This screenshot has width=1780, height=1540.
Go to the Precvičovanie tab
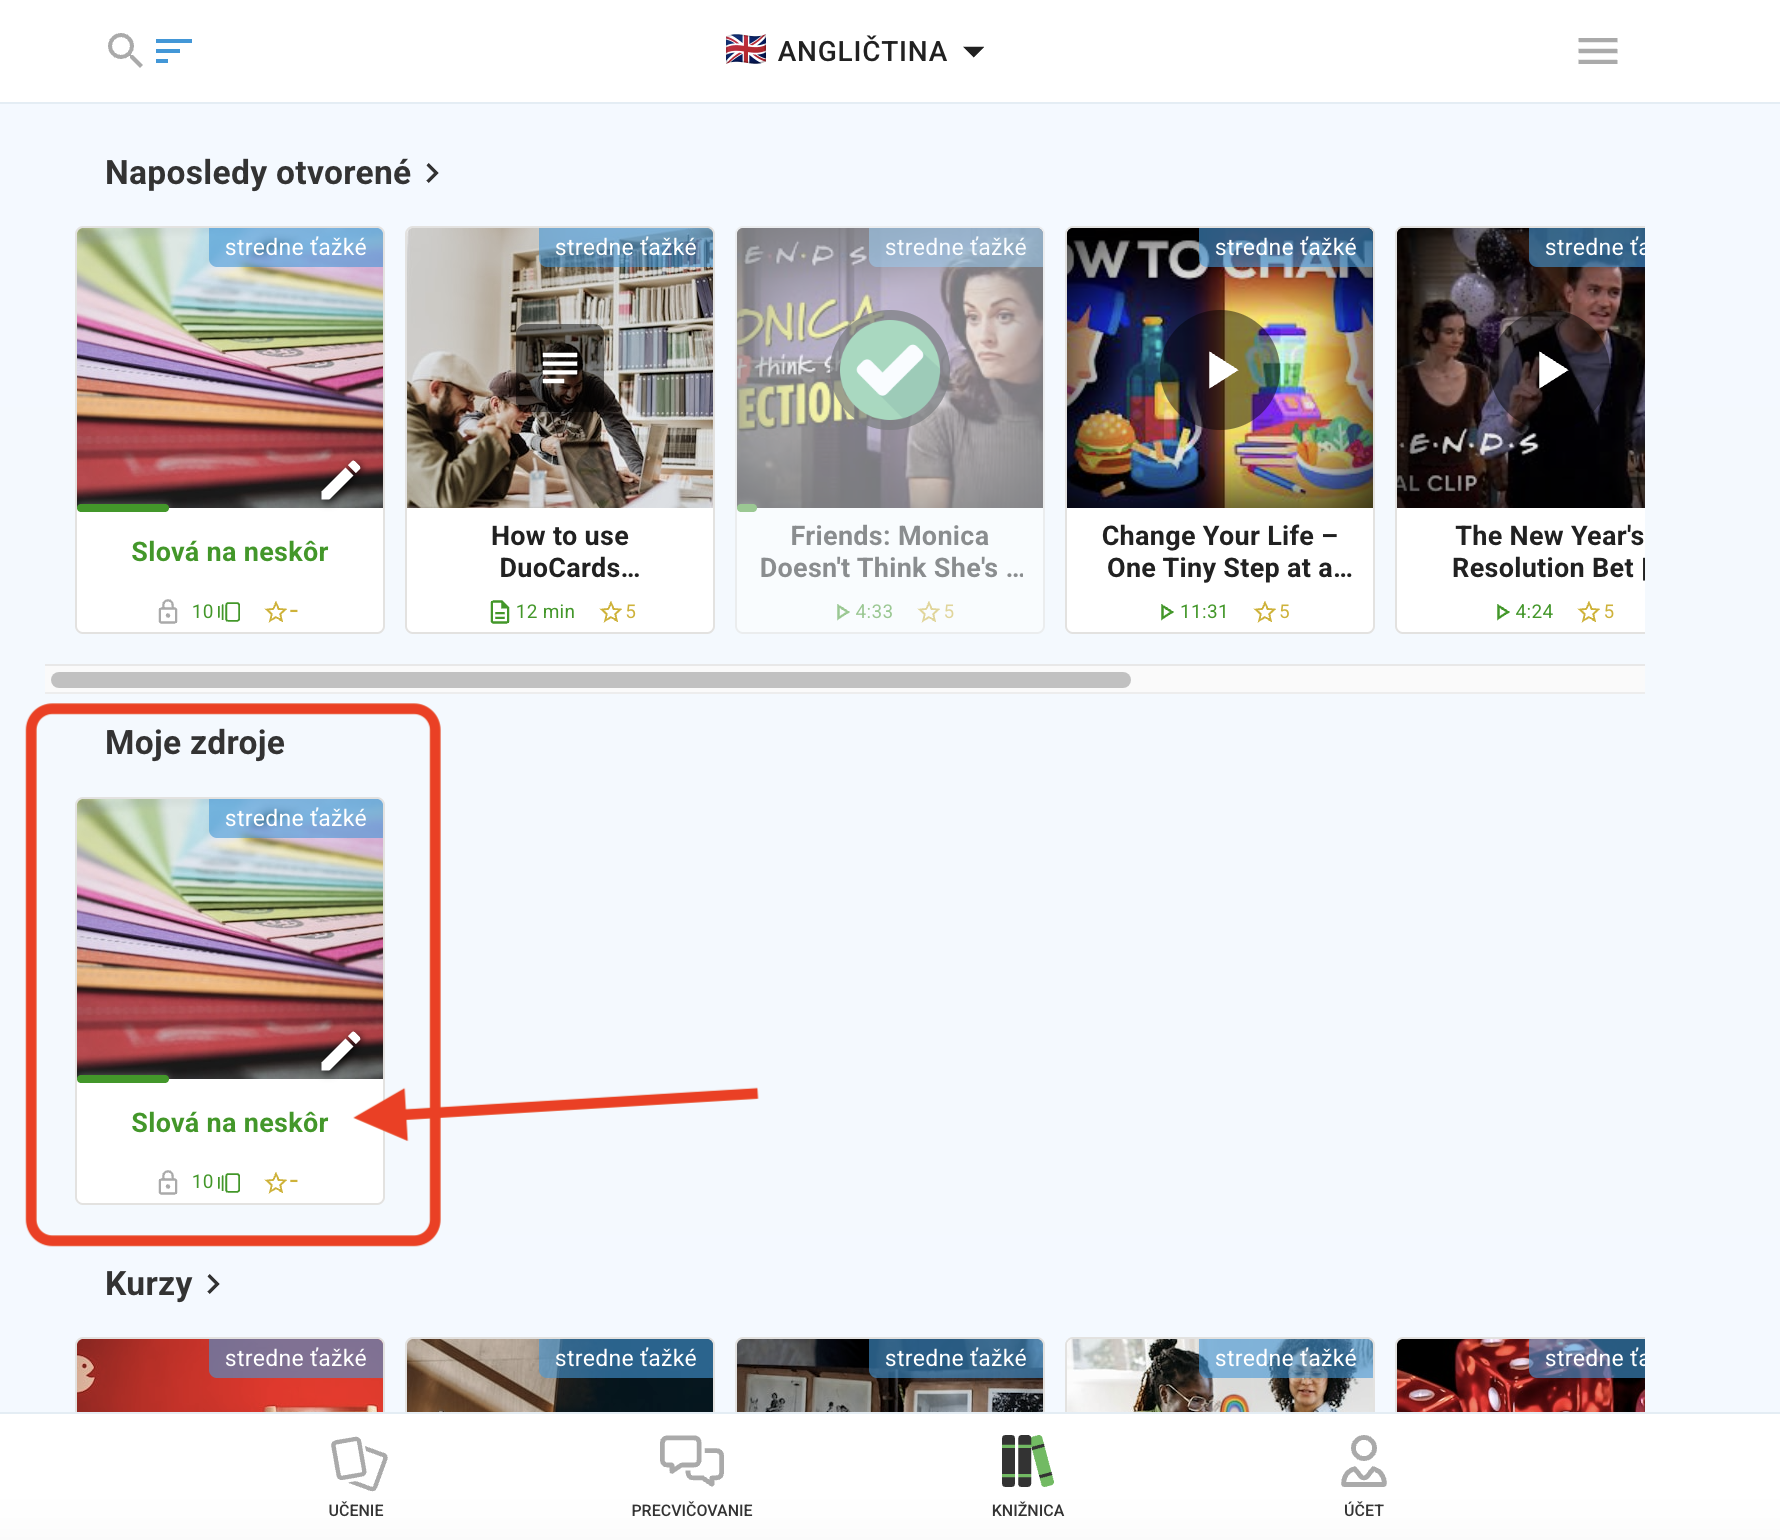pos(691,1476)
